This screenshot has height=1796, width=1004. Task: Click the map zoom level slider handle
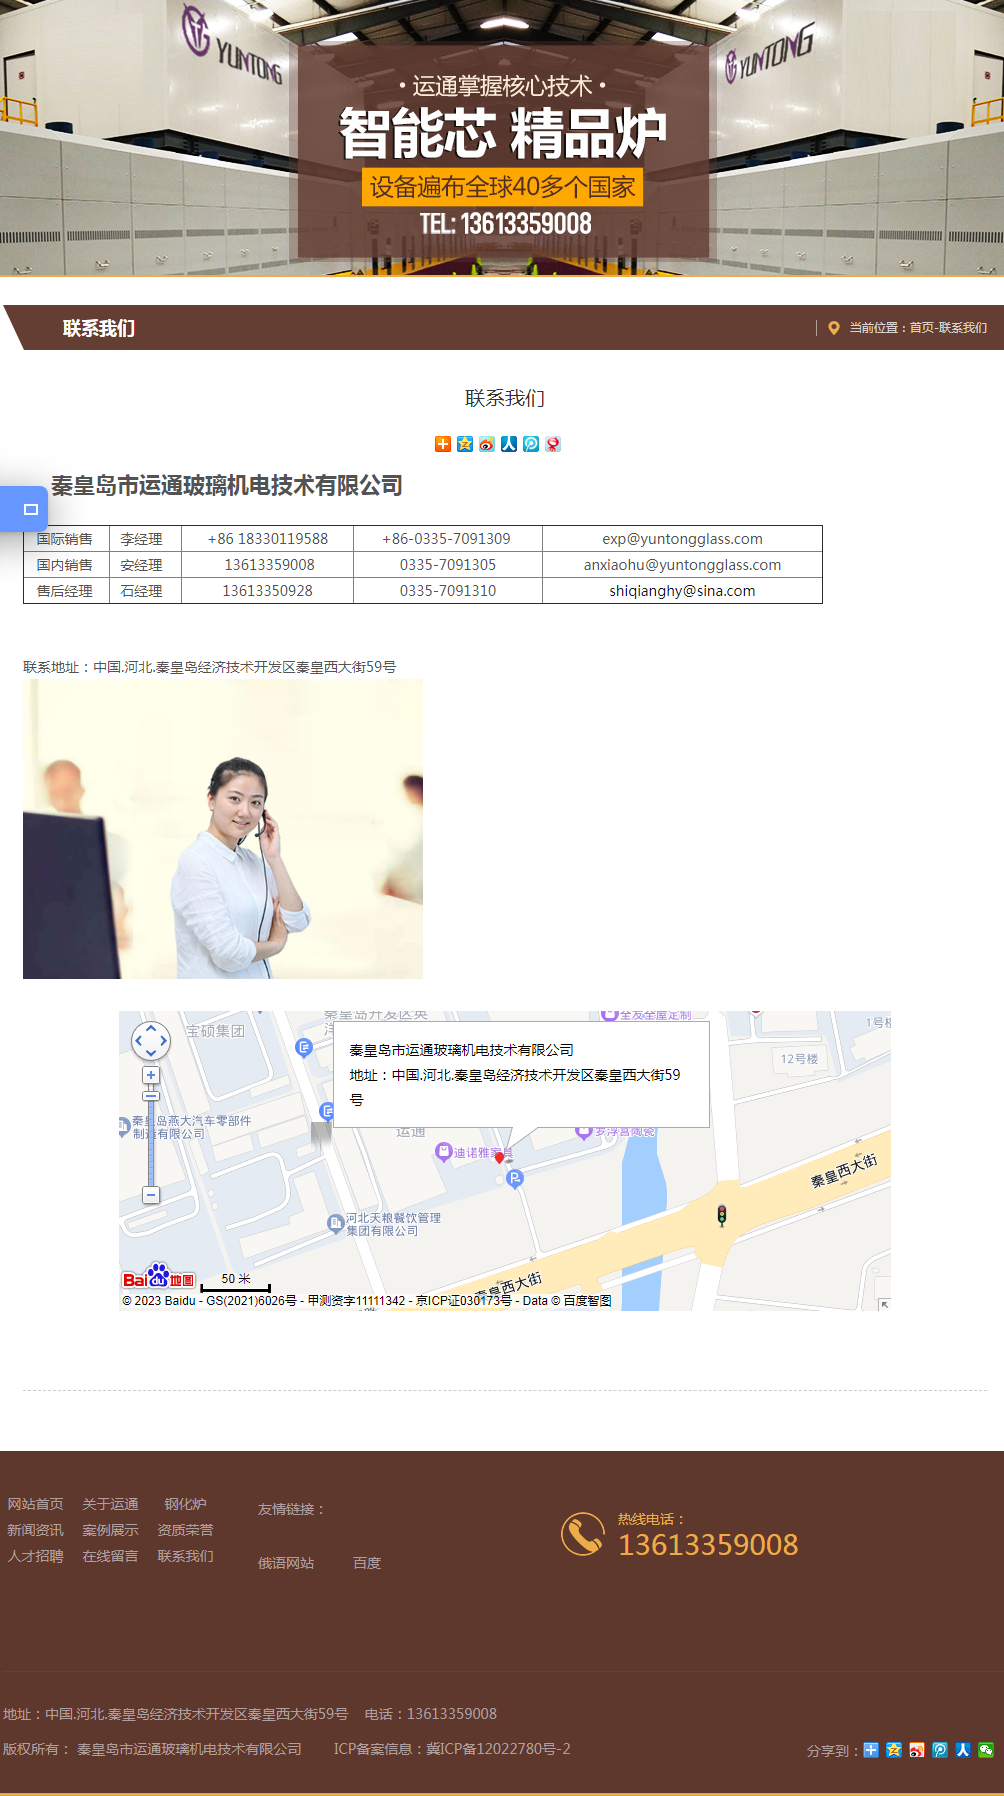pos(151,1097)
